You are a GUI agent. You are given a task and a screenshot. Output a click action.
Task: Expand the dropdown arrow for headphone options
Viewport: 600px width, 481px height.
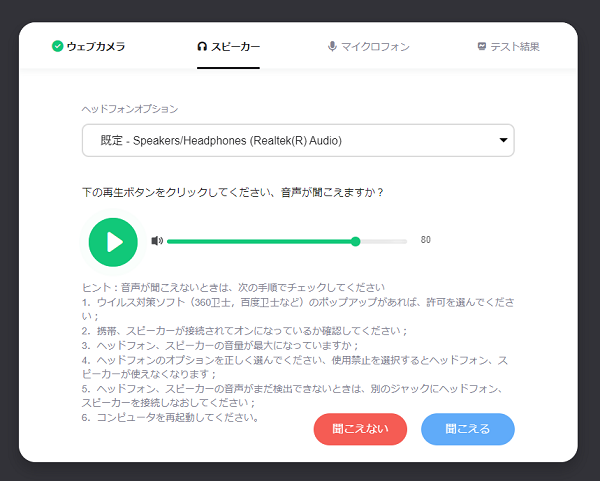503,141
